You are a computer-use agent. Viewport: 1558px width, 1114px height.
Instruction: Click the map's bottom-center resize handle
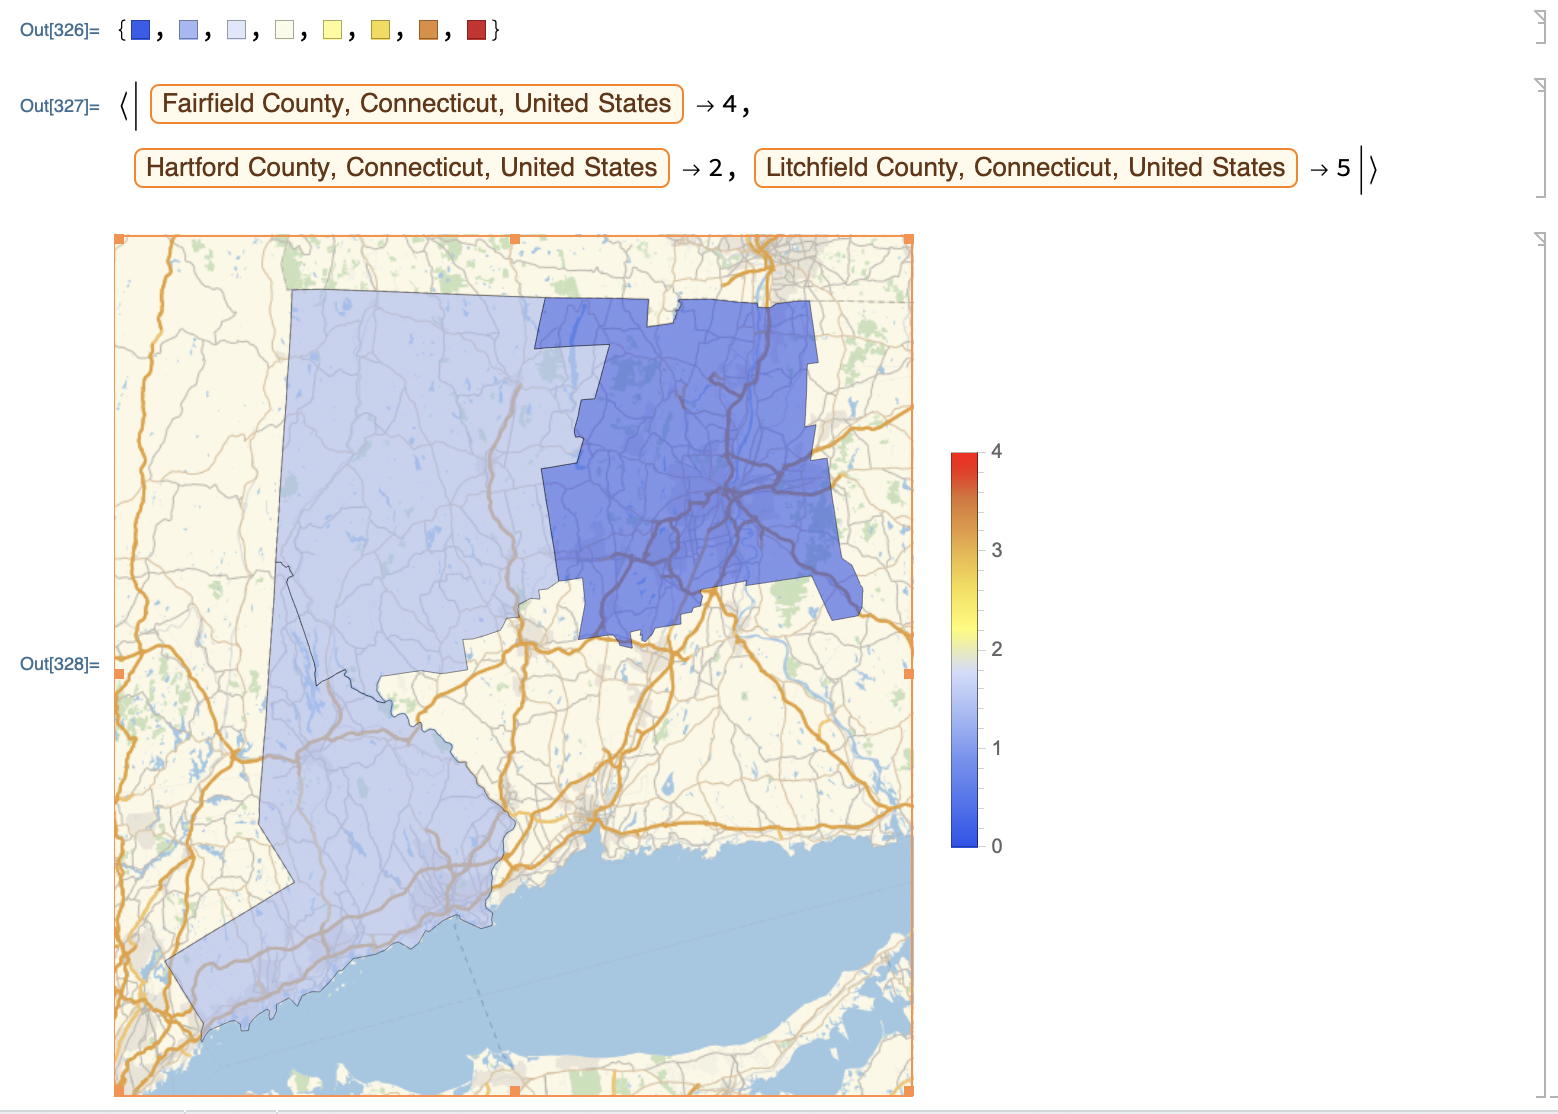click(x=515, y=1091)
